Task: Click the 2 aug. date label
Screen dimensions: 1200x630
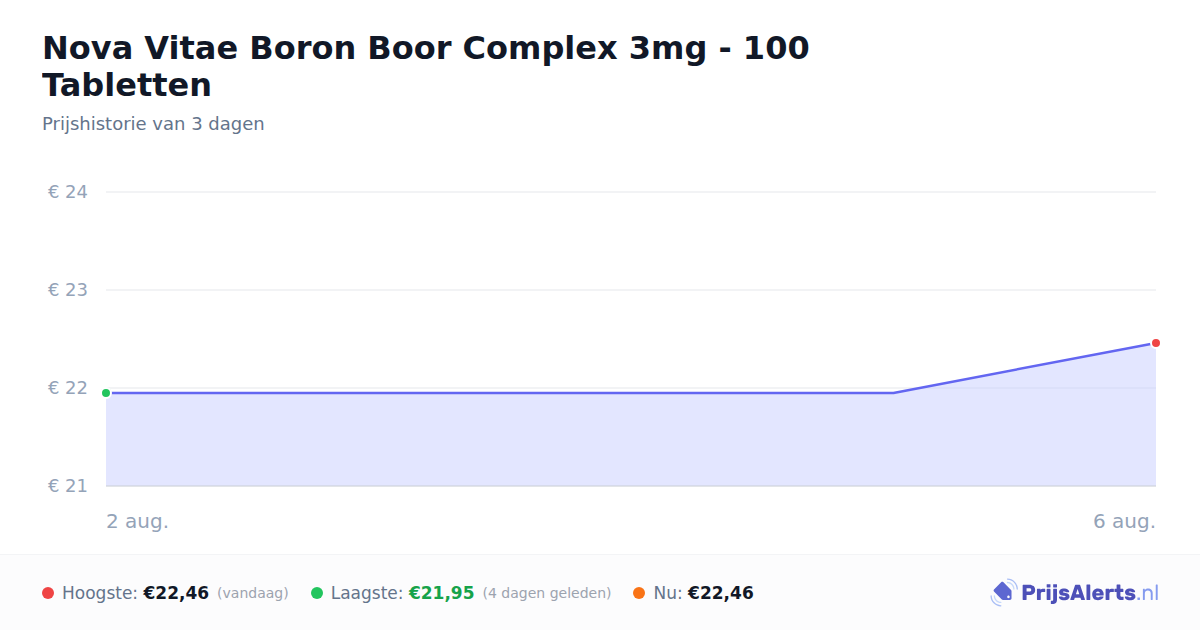Action: 138,522
